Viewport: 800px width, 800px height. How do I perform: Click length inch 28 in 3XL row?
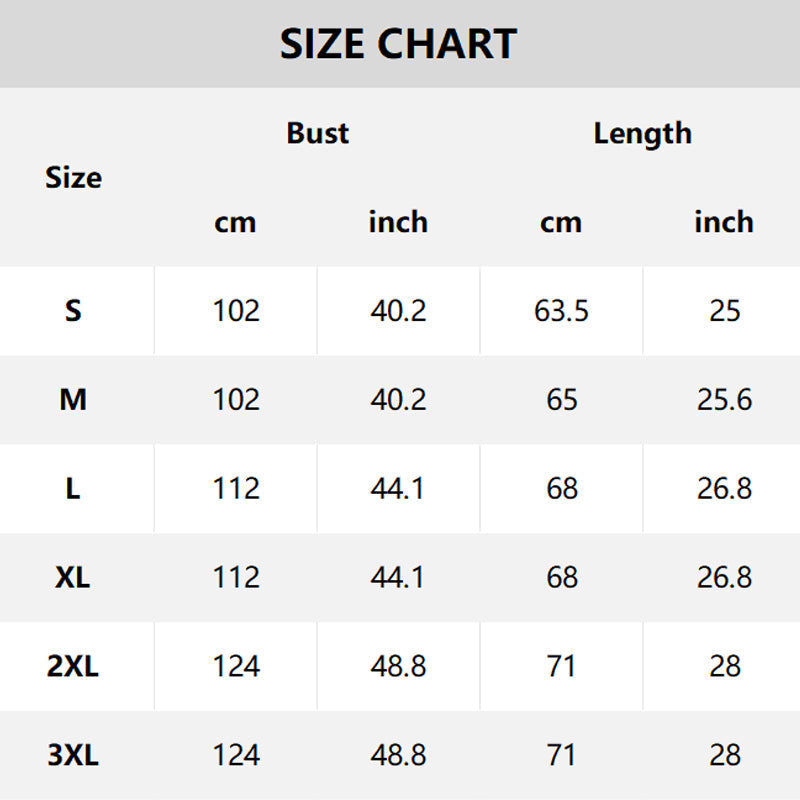[724, 755]
